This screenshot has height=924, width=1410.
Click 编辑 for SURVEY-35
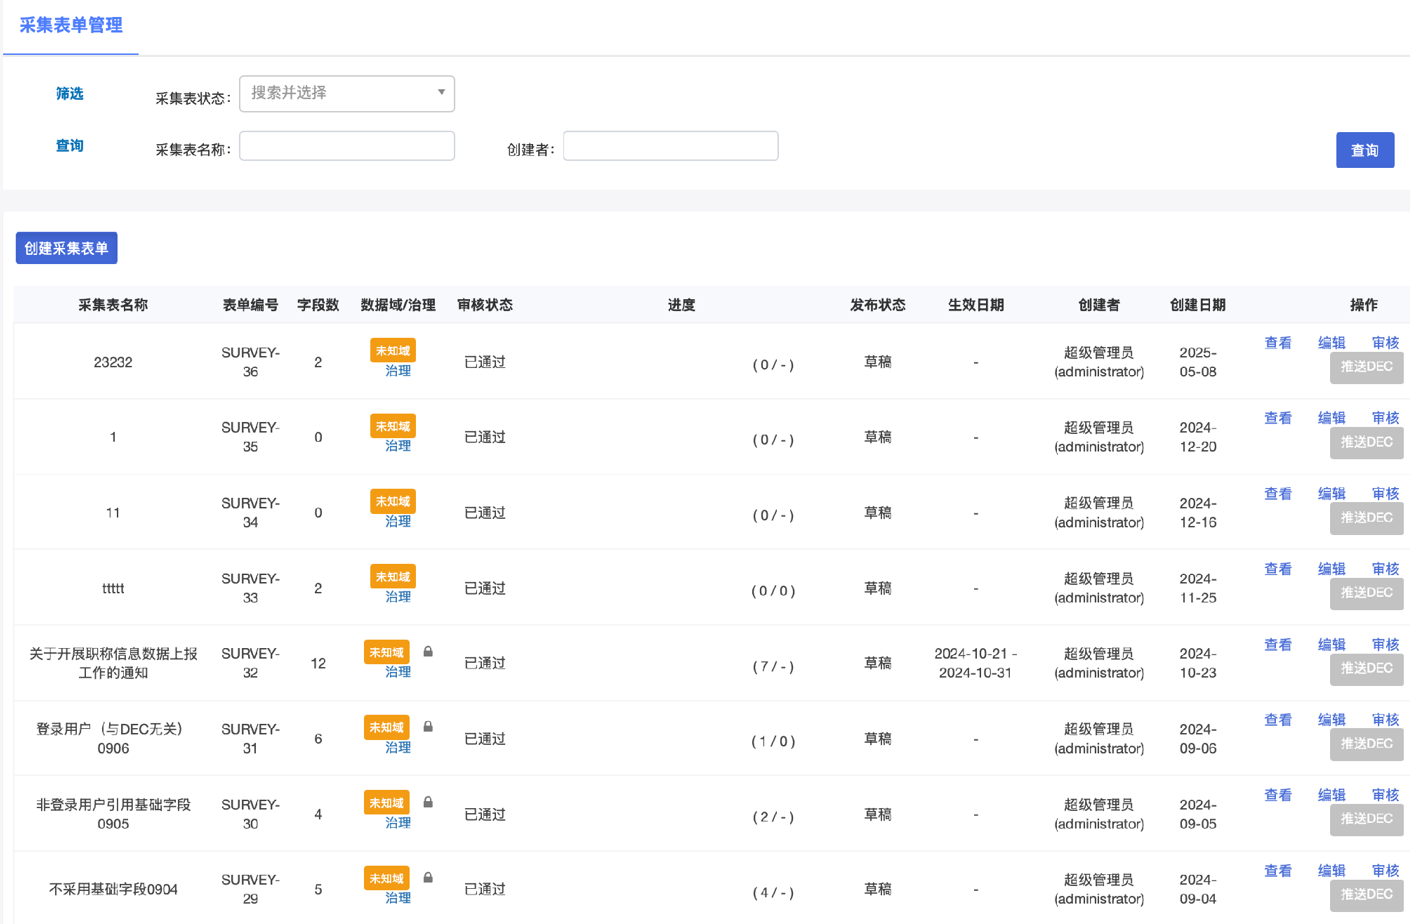(x=1332, y=418)
